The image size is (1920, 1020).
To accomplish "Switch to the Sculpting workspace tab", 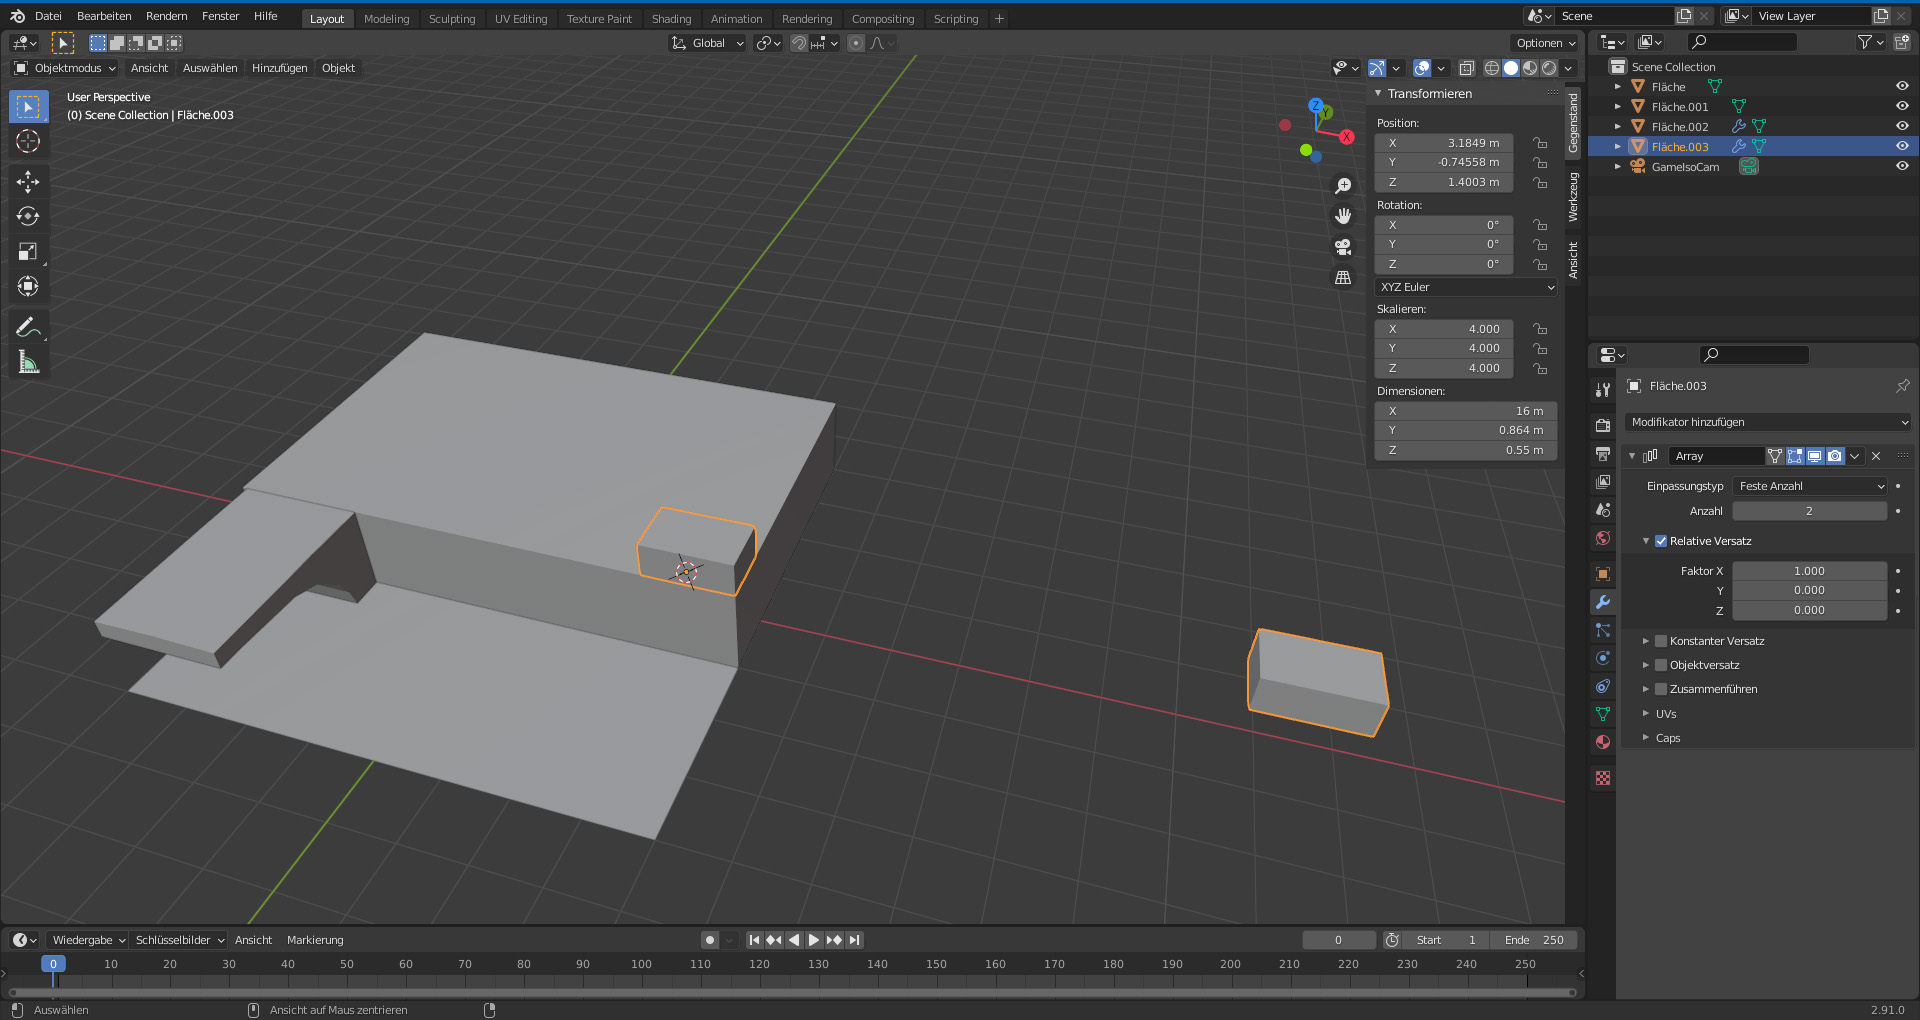I will coord(452,18).
